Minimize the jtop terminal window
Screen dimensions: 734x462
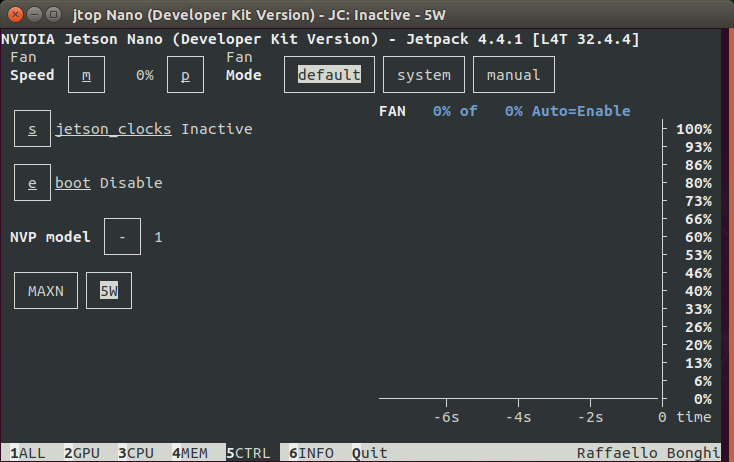(x=35, y=15)
